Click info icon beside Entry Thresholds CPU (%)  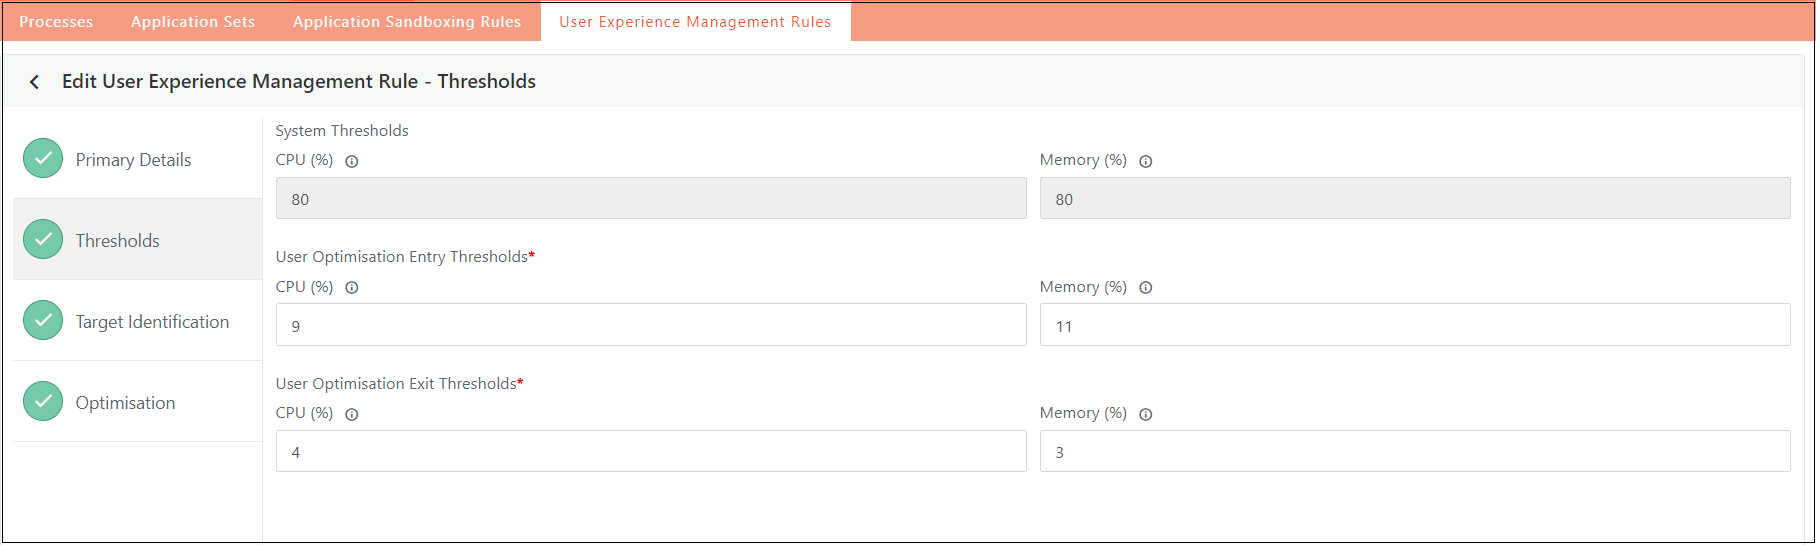(352, 288)
